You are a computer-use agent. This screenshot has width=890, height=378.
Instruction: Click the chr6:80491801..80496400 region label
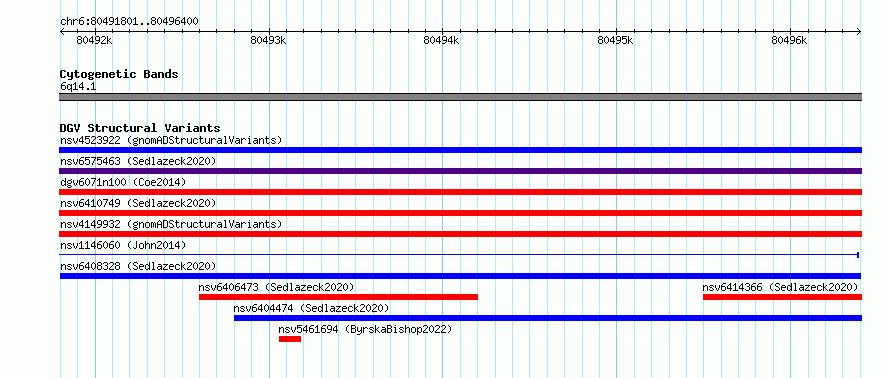pos(129,21)
